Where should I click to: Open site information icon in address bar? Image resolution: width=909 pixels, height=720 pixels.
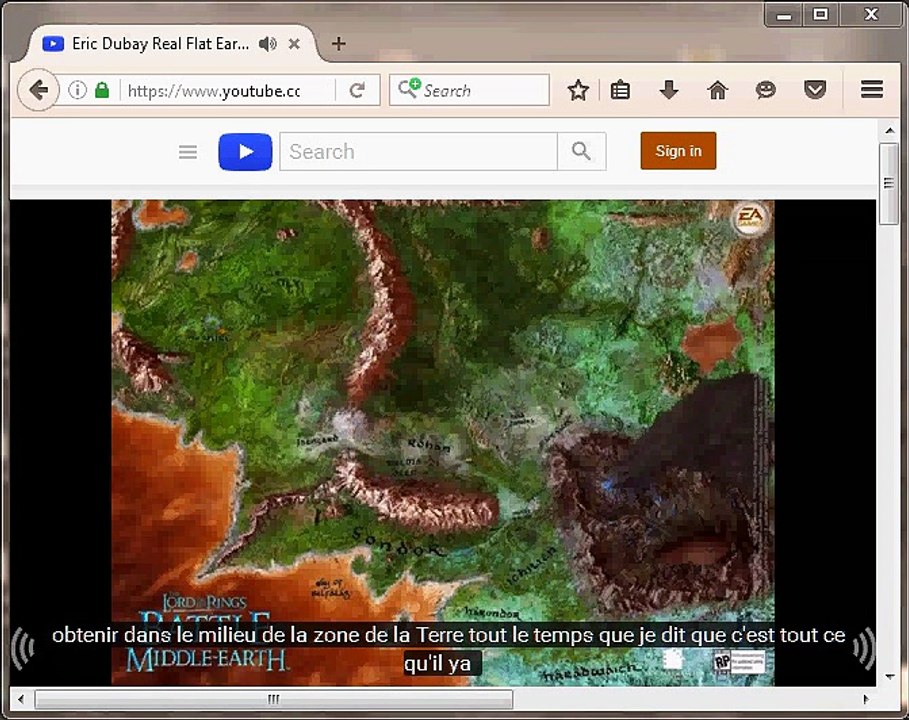tap(77, 90)
